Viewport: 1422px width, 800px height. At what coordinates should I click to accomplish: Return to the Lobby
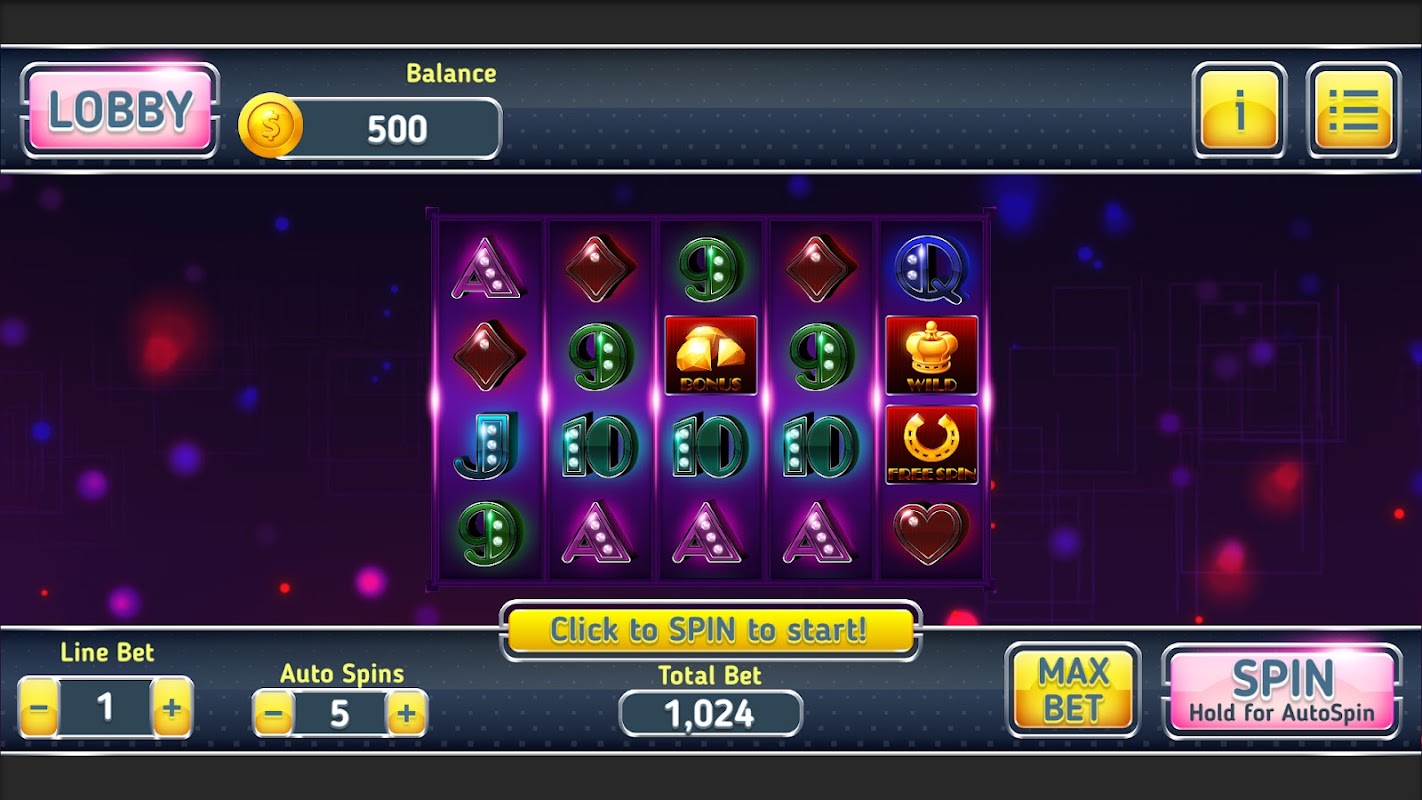[x=119, y=110]
